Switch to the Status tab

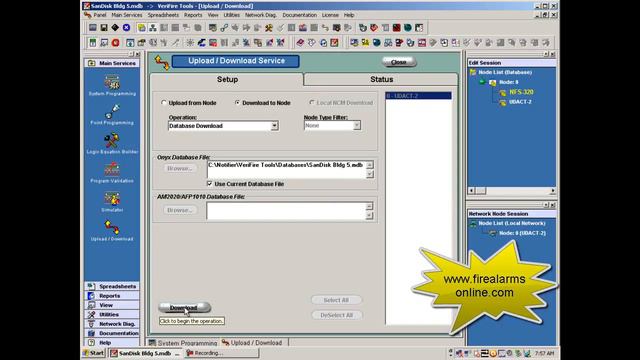381,80
